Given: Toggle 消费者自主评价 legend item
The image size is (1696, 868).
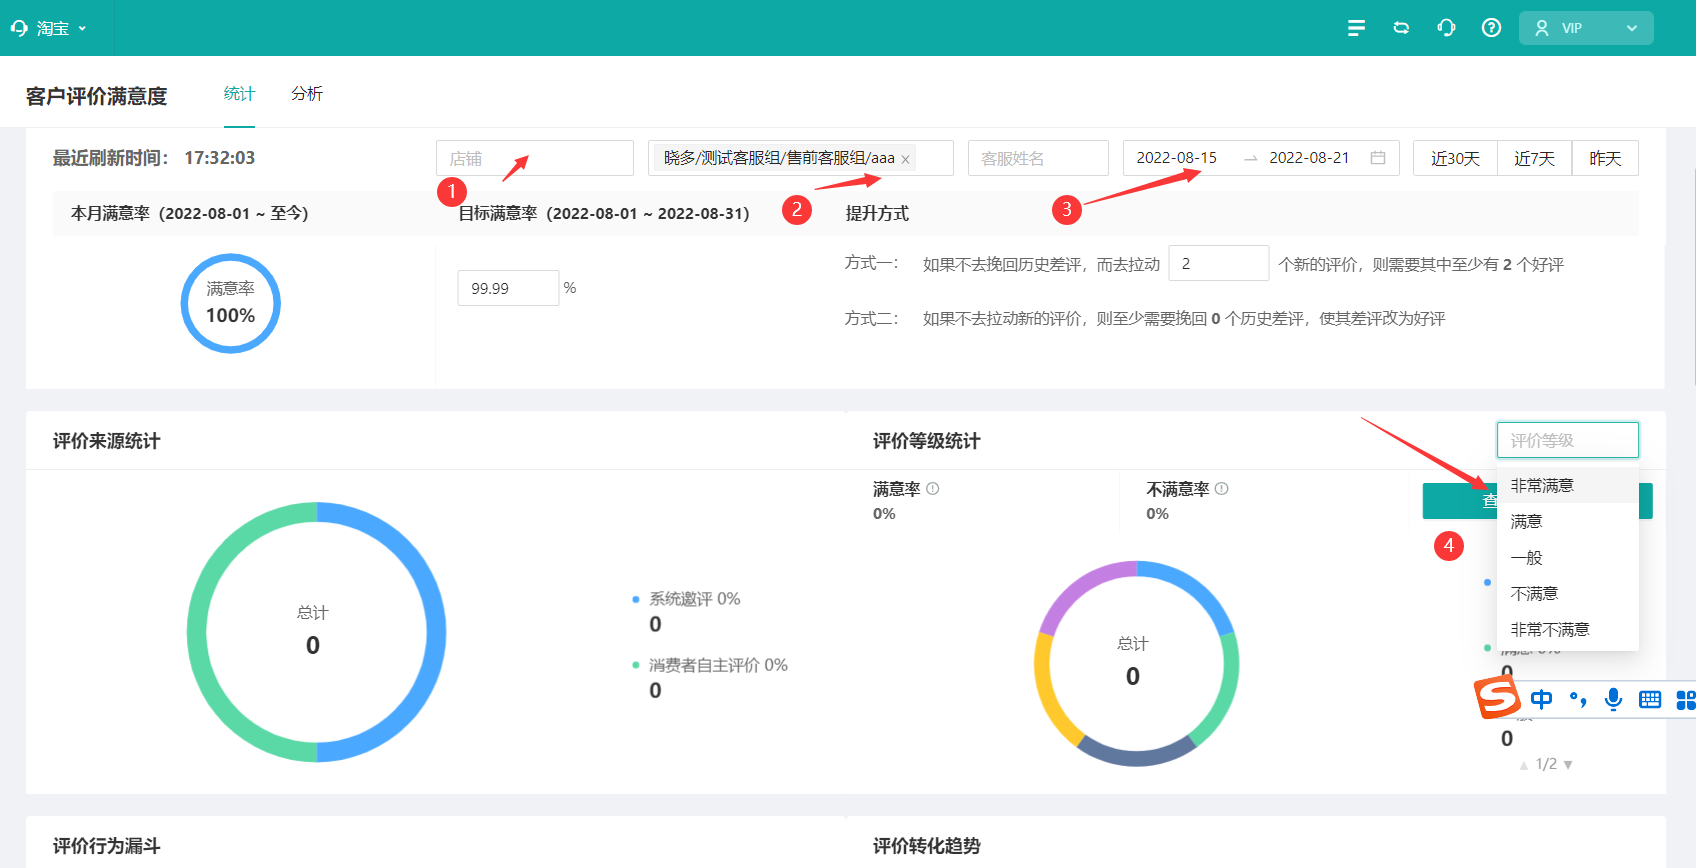Looking at the screenshot, I should click(x=710, y=665).
